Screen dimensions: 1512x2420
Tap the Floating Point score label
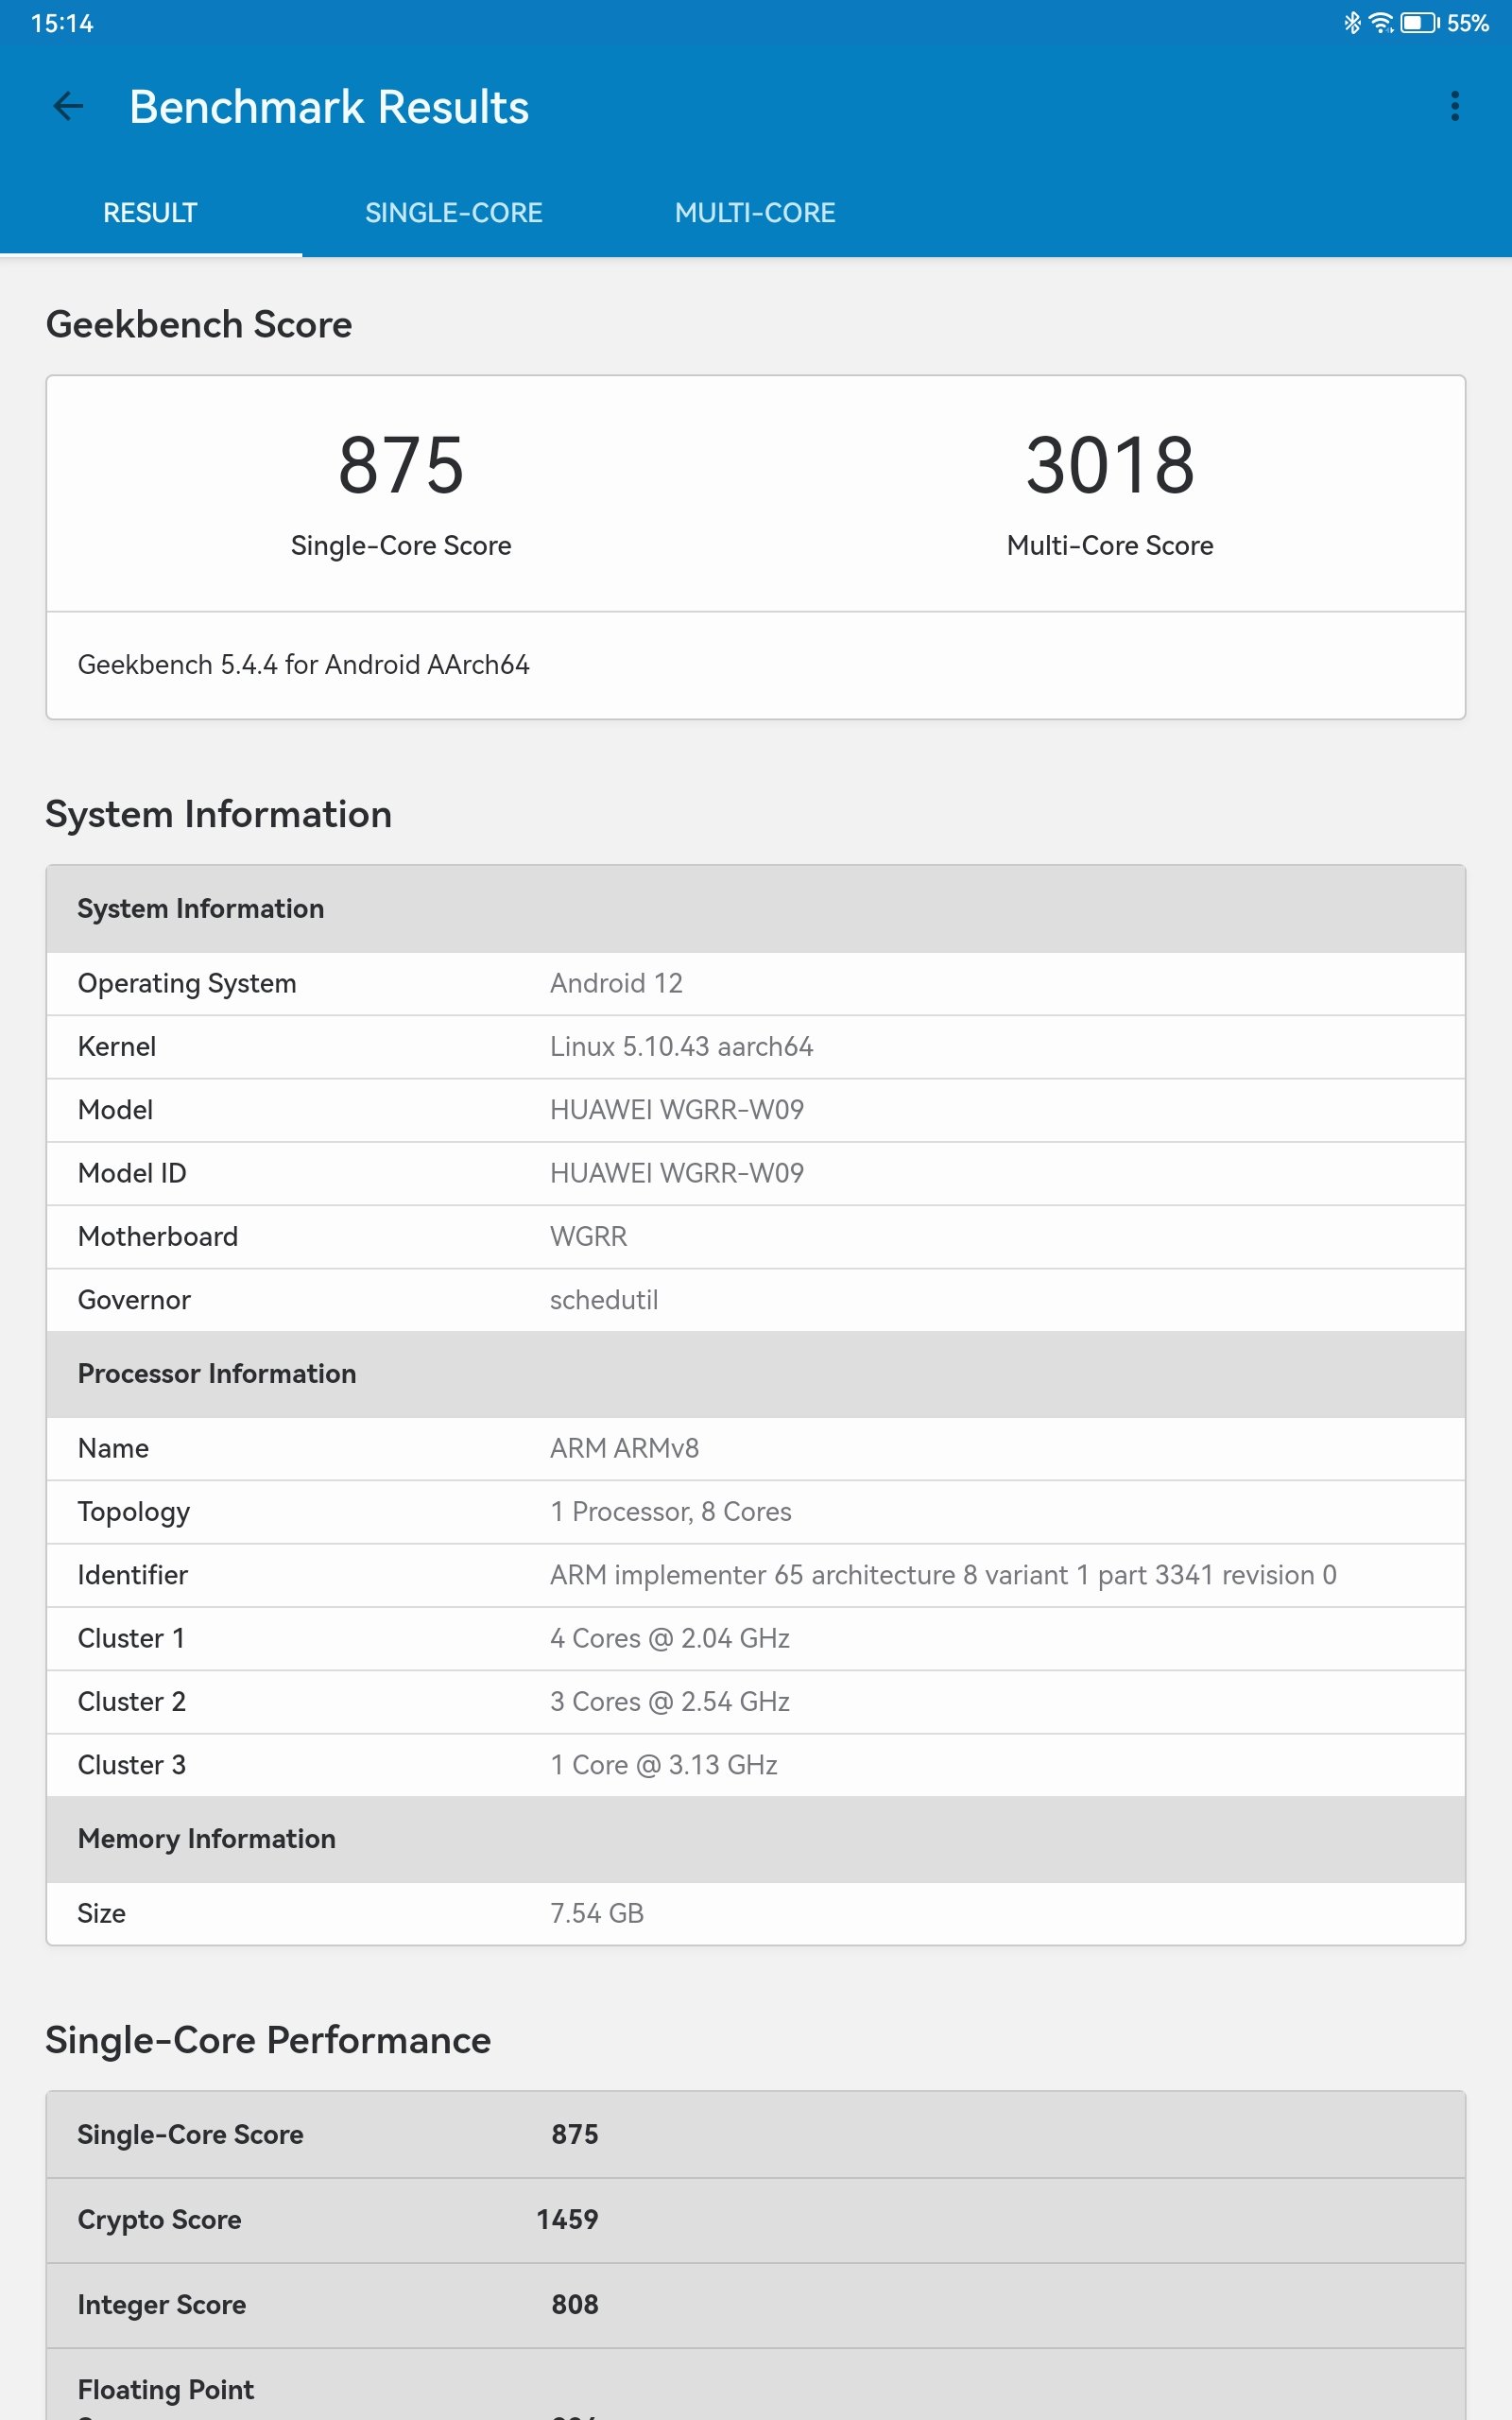pyautogui.click(x=166, y=2390)
